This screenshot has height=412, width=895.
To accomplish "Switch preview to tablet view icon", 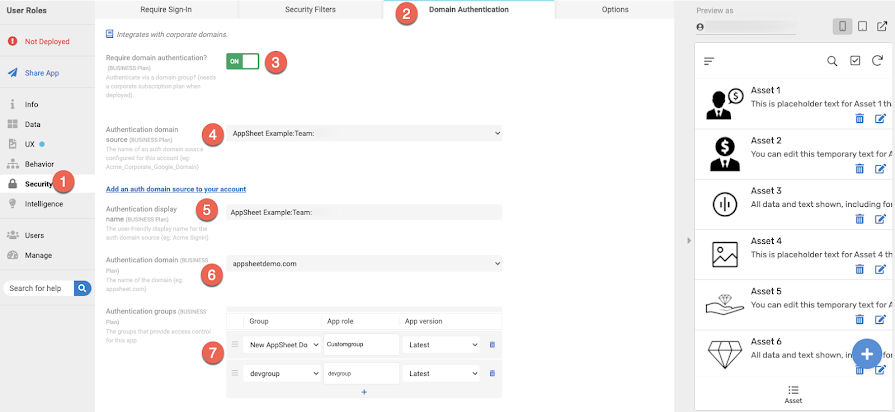I will point(863,26).
